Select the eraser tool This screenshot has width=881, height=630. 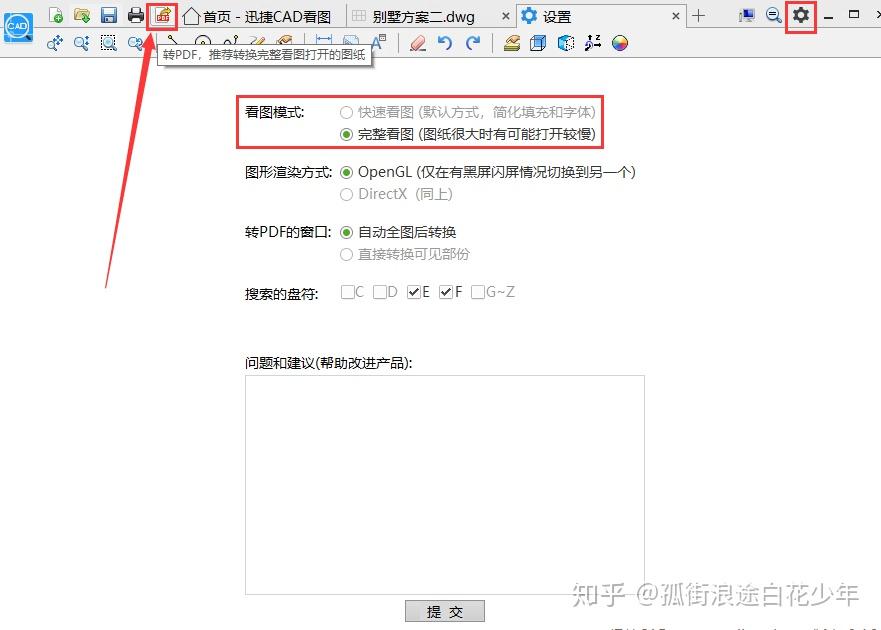417,43
